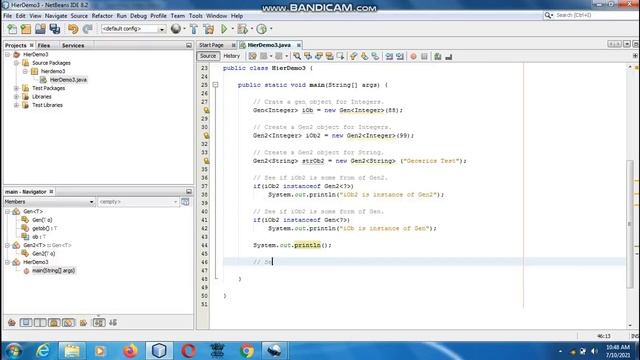
Task: Collapse main method fold on line 25
Action: [215, 85]
